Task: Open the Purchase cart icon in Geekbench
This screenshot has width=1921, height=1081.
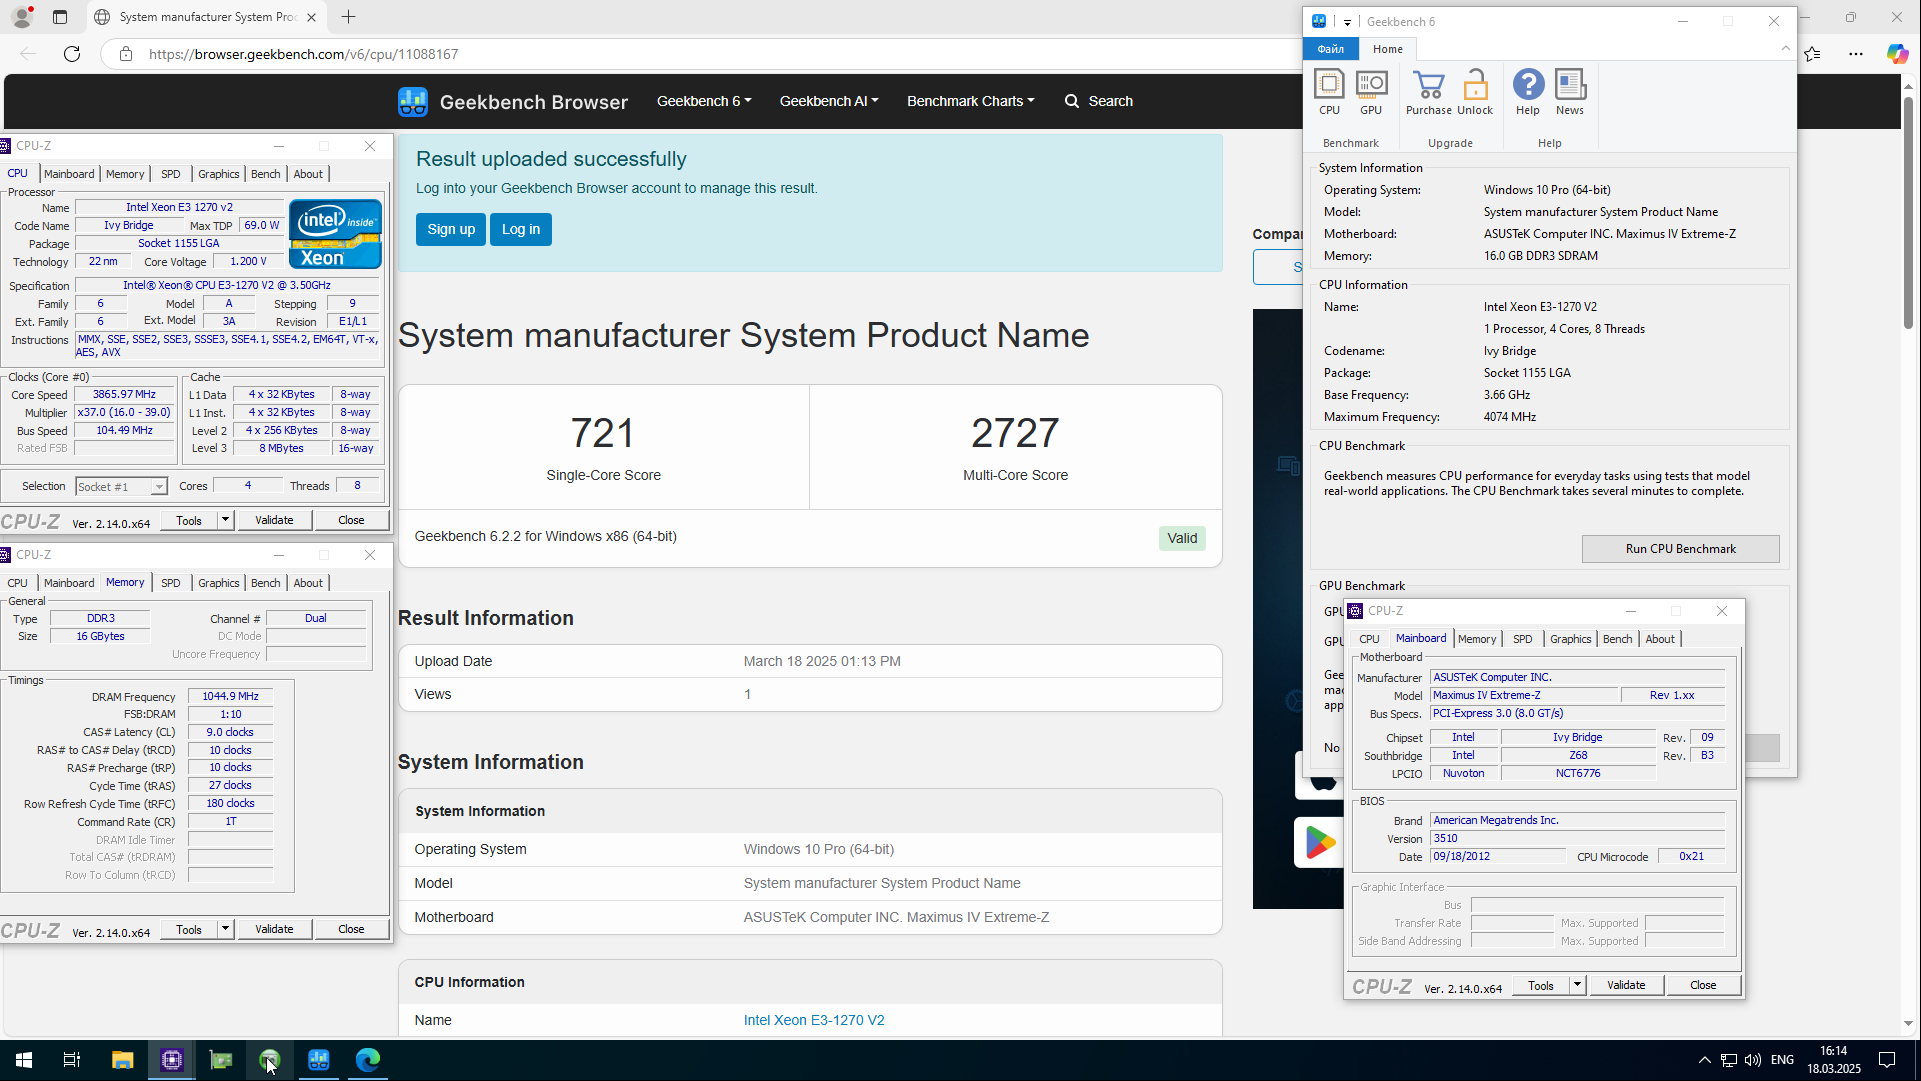Action: pos(1429,92)
